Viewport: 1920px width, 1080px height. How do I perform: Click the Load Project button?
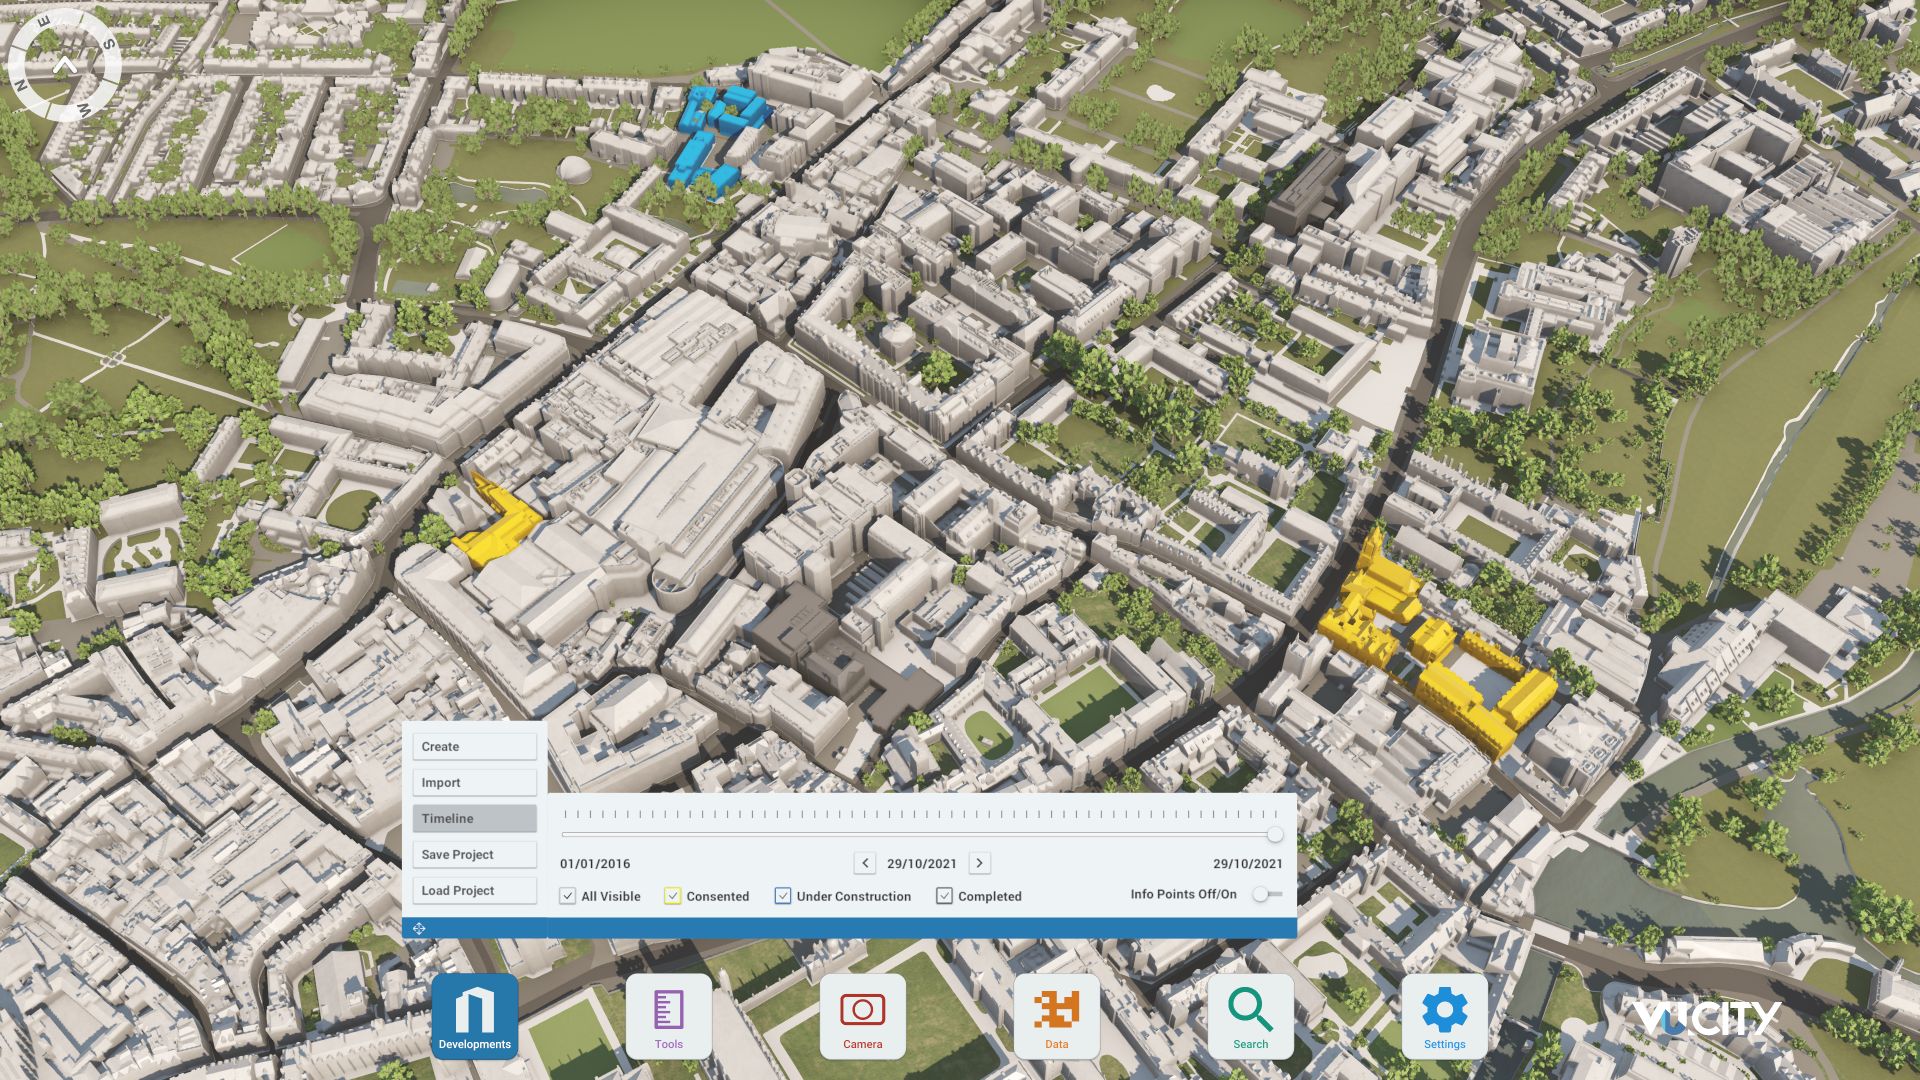click(474, 890)
